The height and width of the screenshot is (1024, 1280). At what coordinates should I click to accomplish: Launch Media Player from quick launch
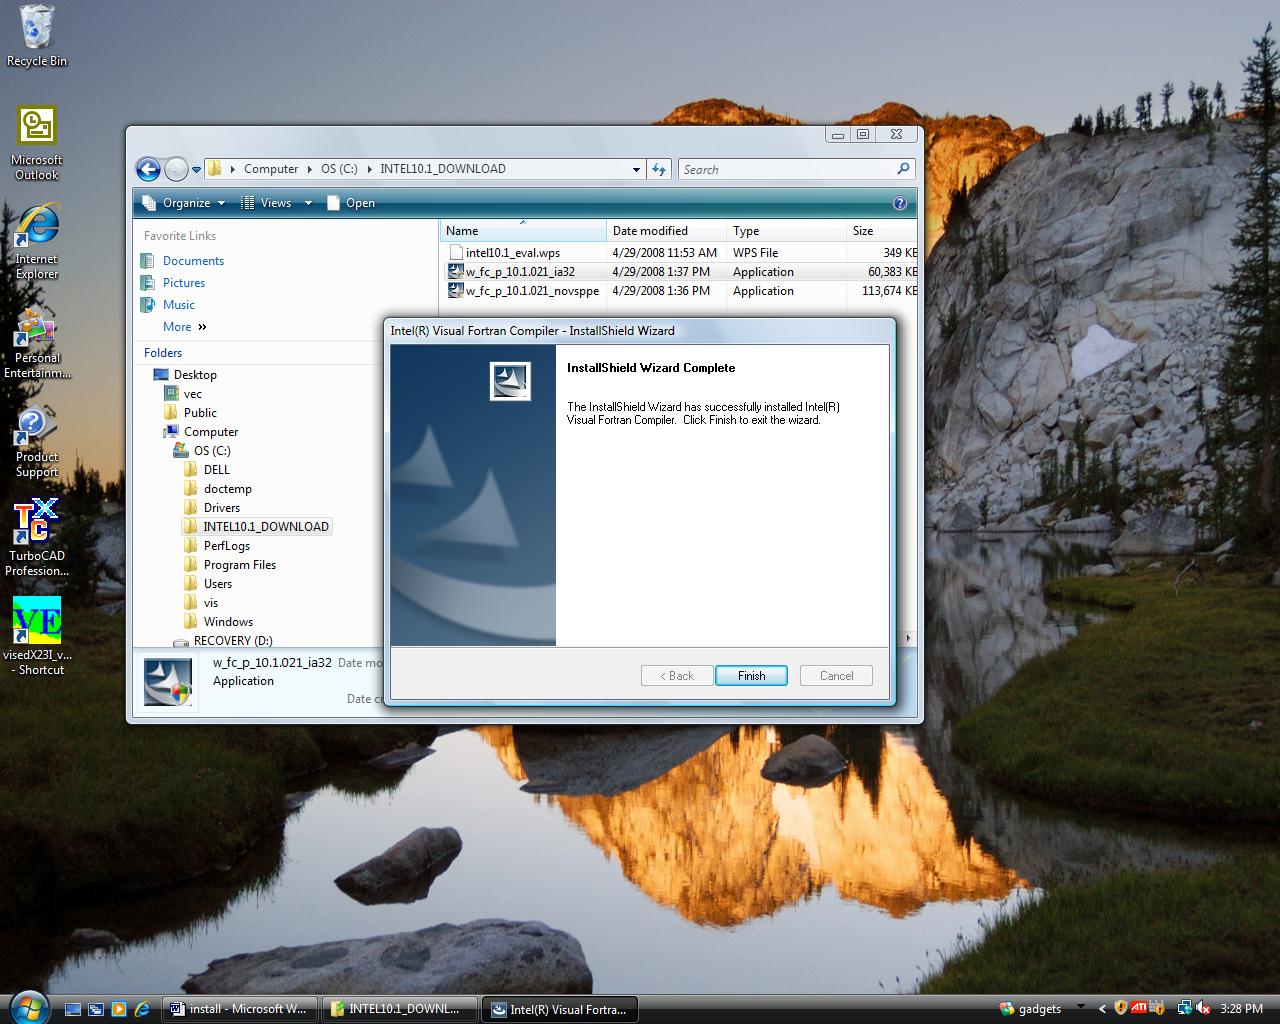click(x=119, y=1009)
